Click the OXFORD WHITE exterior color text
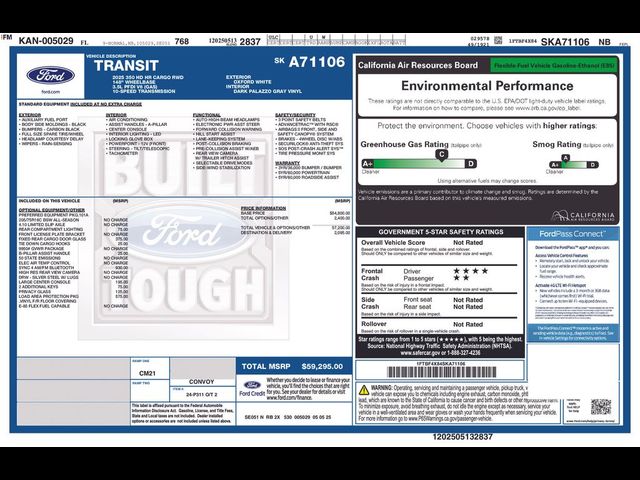Image resolution: width=640 pixels, height=480 pixels. (x=252, y=82)
